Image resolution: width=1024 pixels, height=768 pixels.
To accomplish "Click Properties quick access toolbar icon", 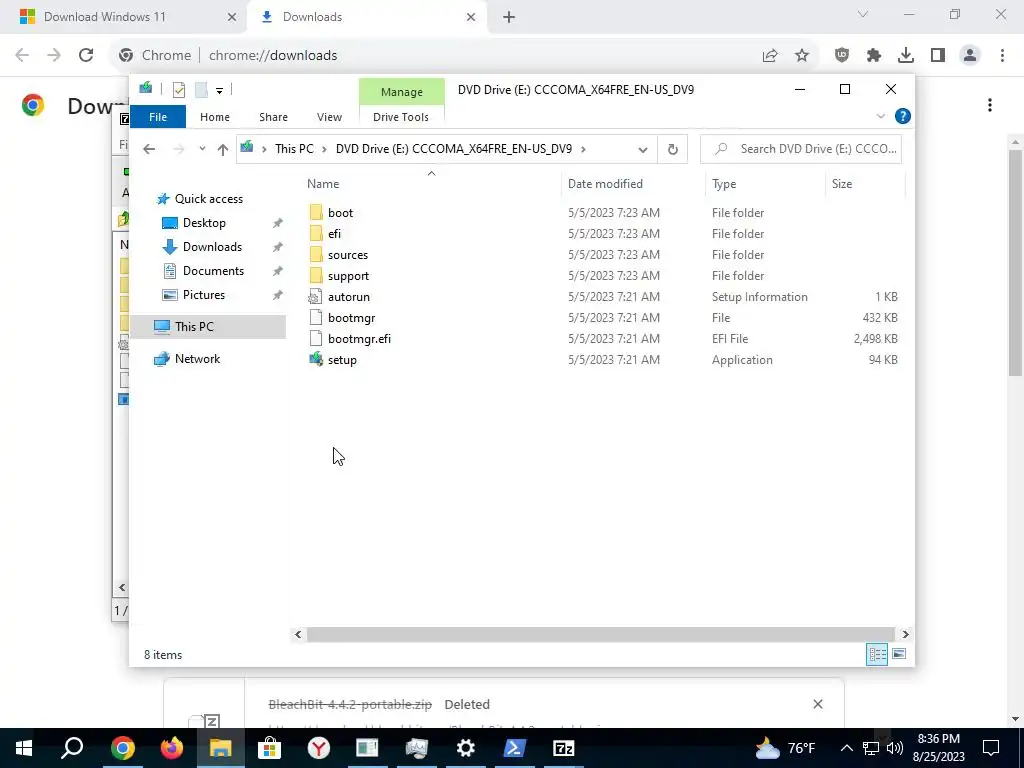I will point(179,89).
